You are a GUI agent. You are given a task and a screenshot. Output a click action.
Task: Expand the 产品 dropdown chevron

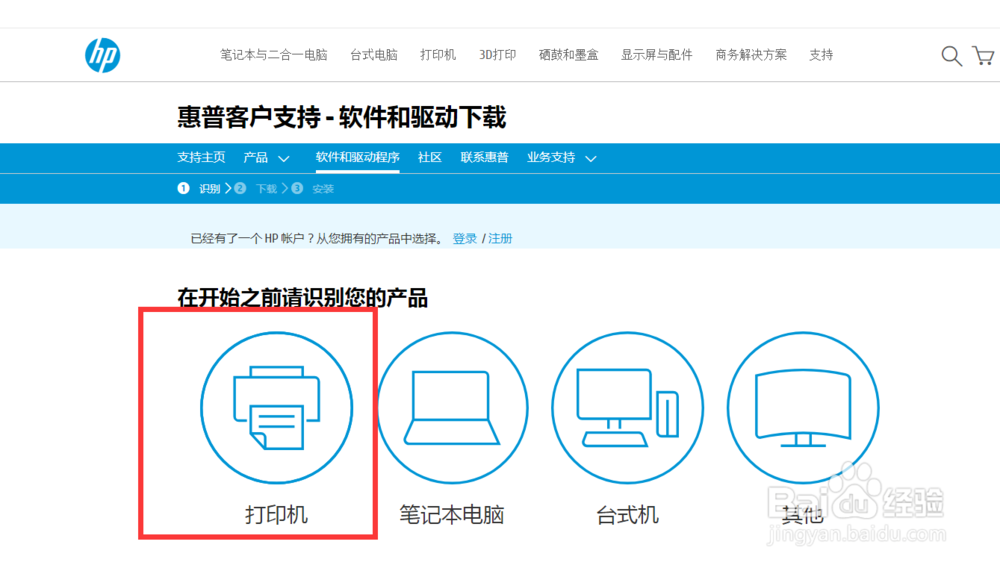click(x=284, y=159)
